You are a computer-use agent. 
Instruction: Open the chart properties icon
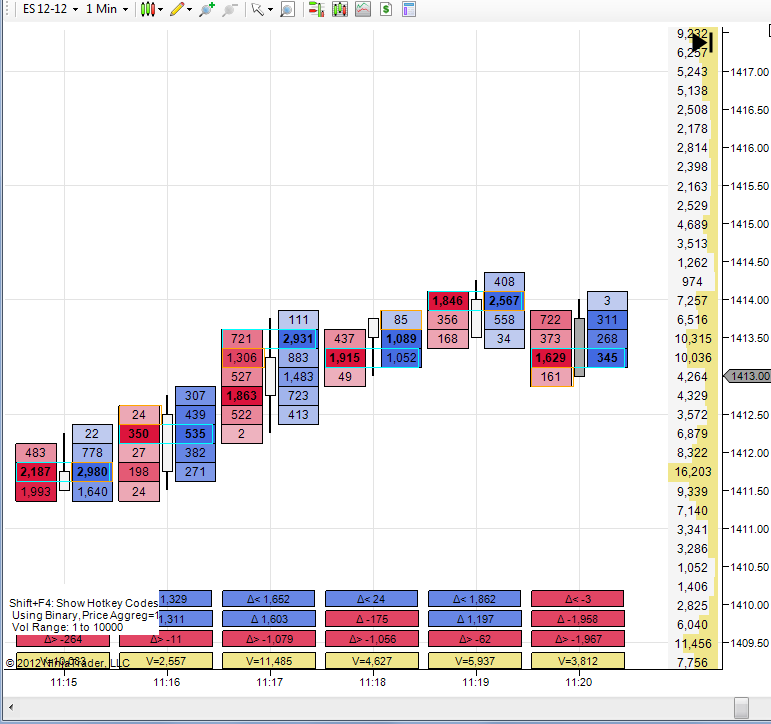click(x=409, y=9)
